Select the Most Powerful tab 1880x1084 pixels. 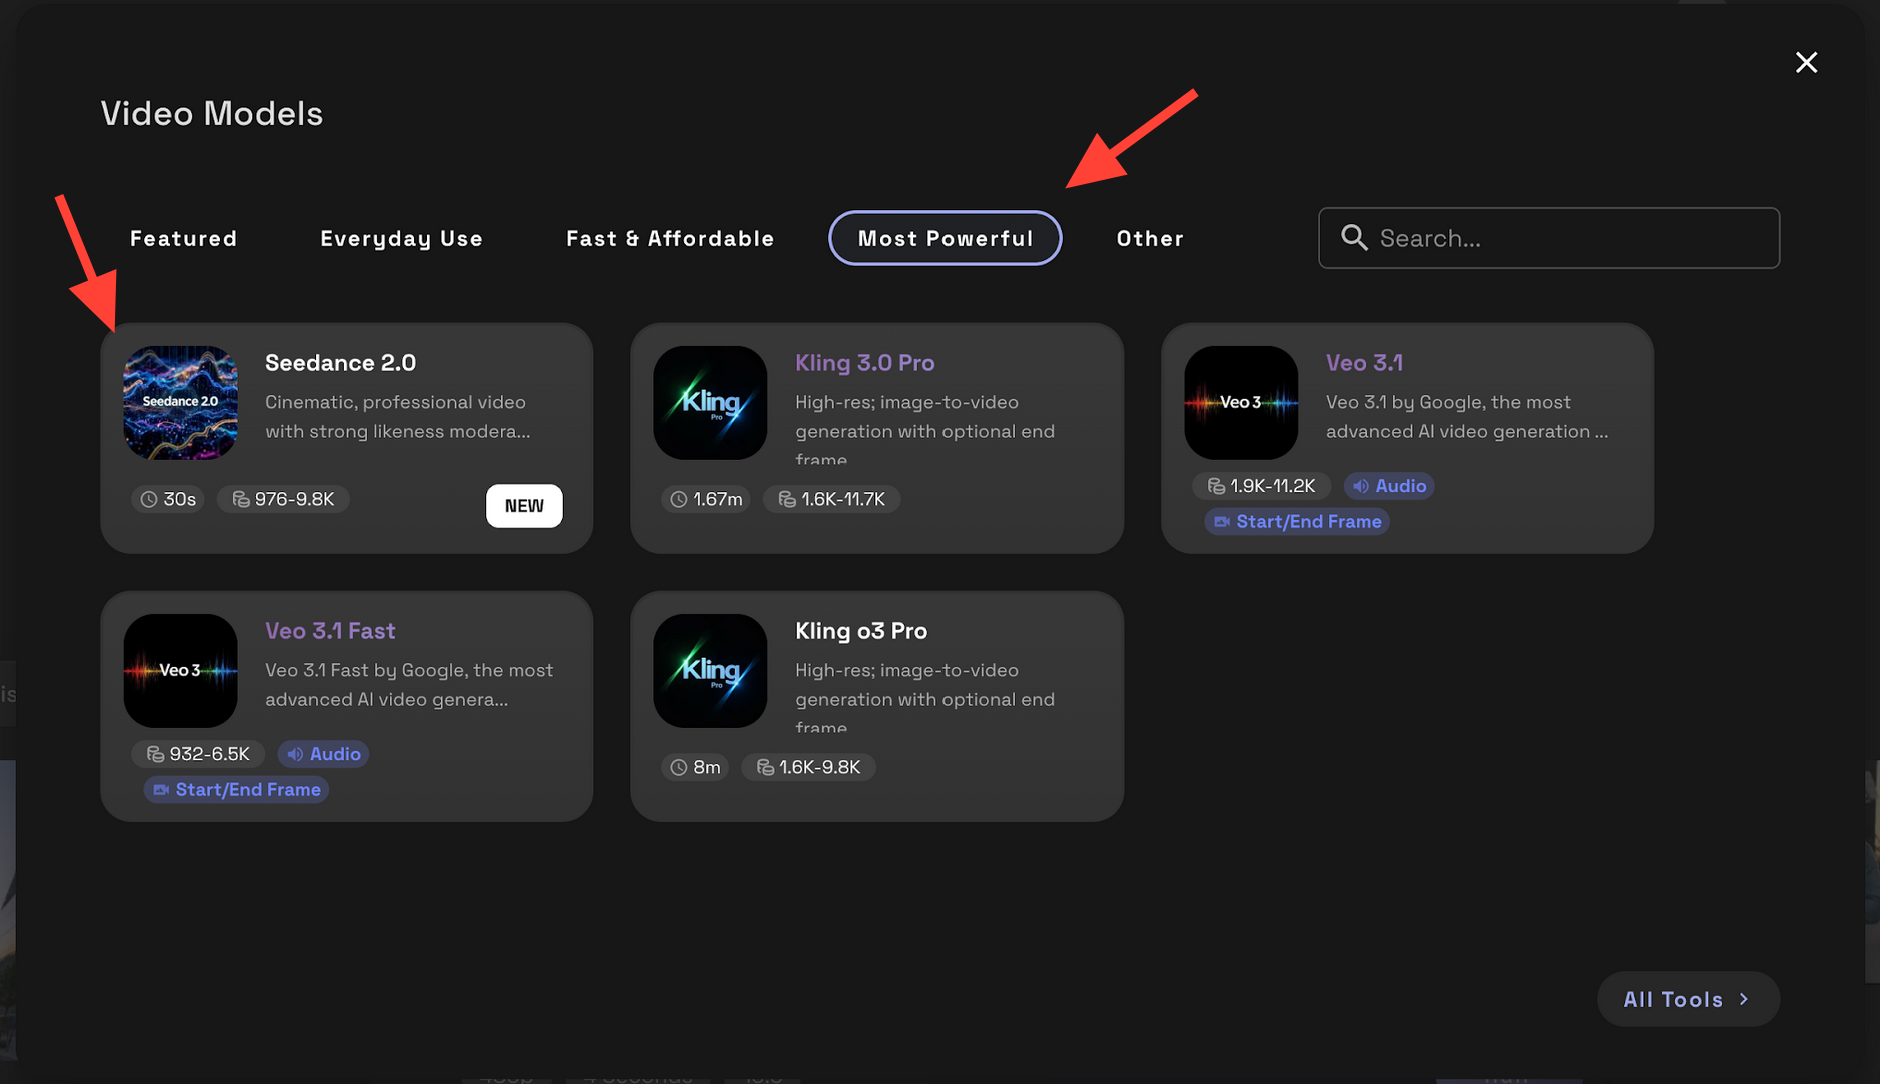coord(945,238)
